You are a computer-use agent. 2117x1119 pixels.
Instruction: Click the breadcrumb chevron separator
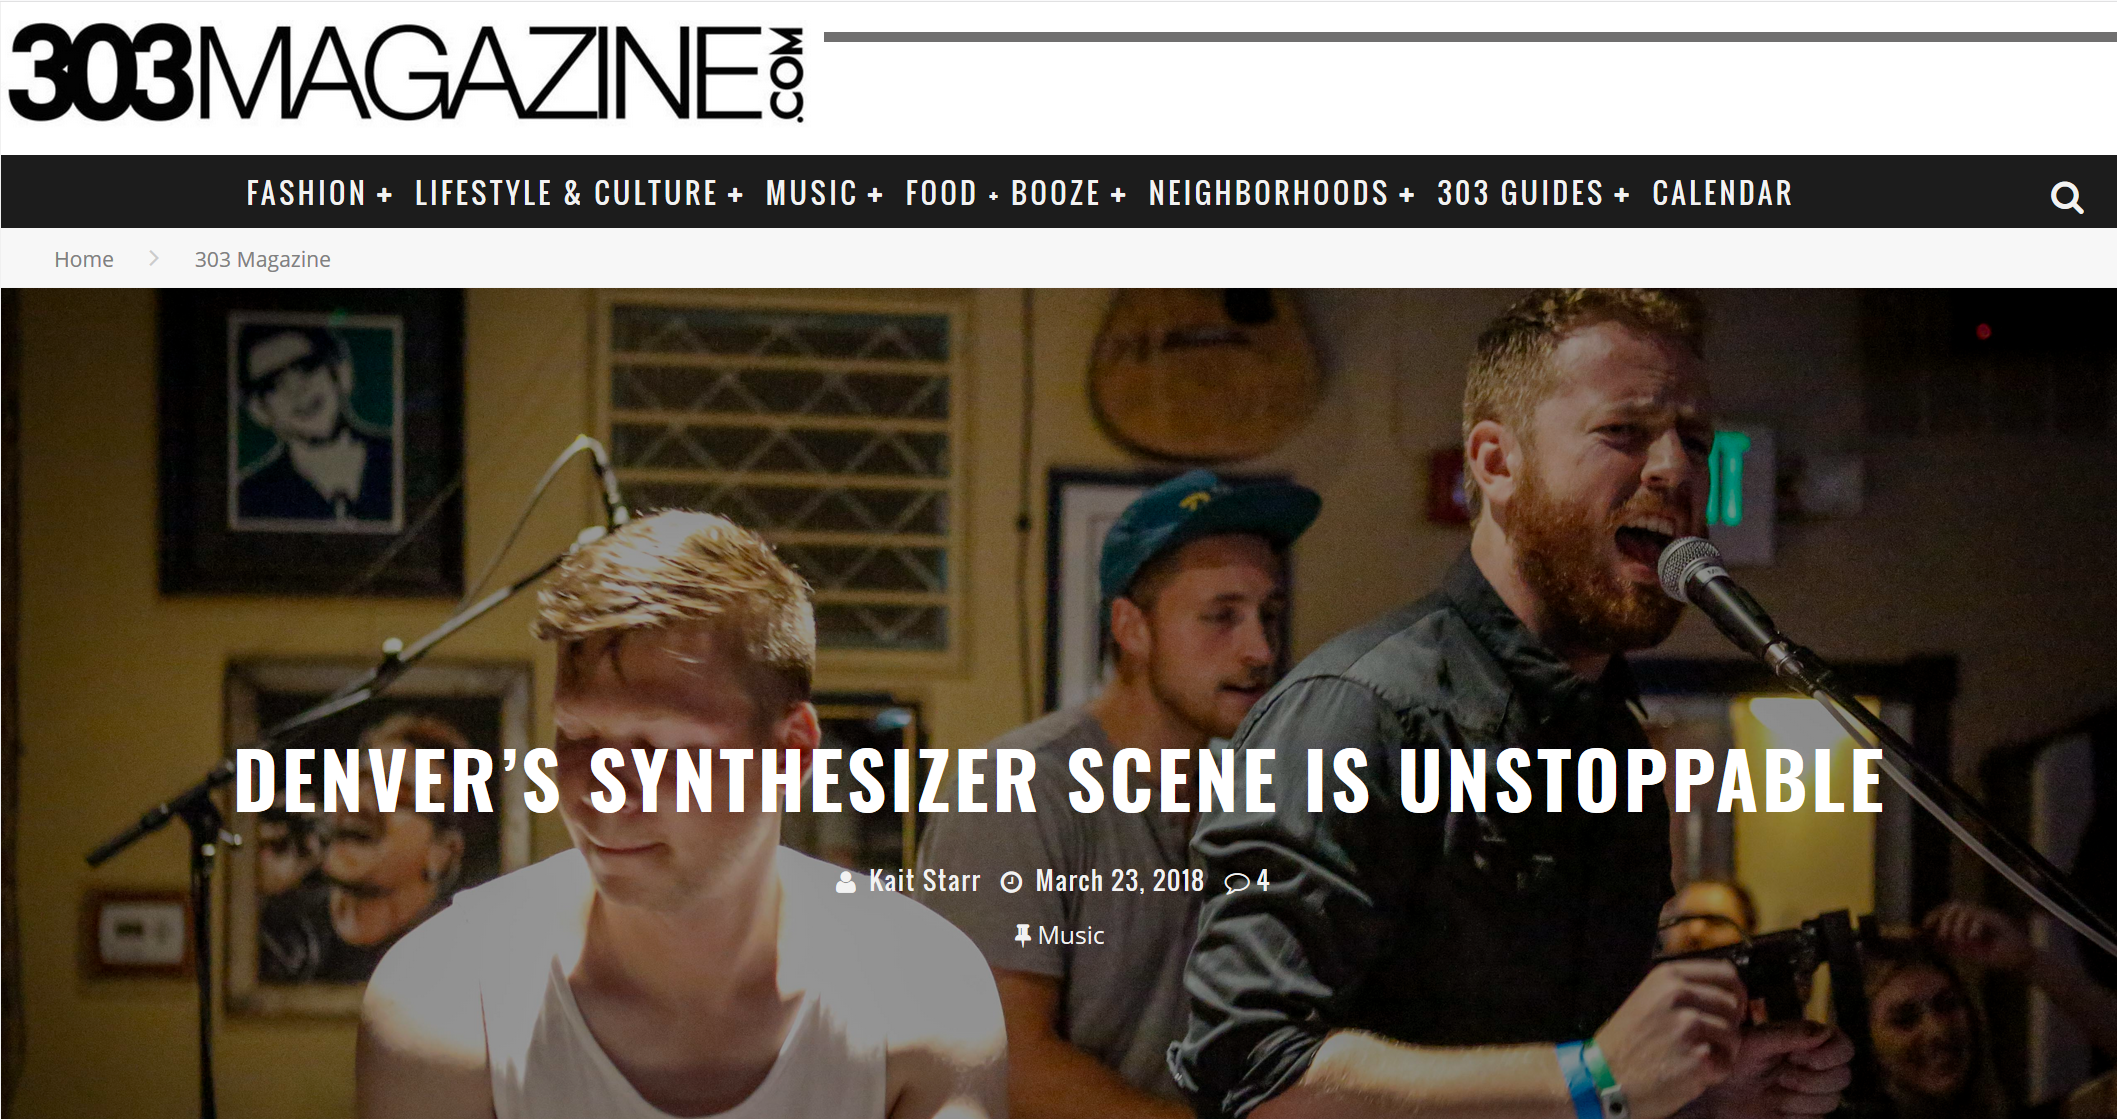[x=154, y=258]
